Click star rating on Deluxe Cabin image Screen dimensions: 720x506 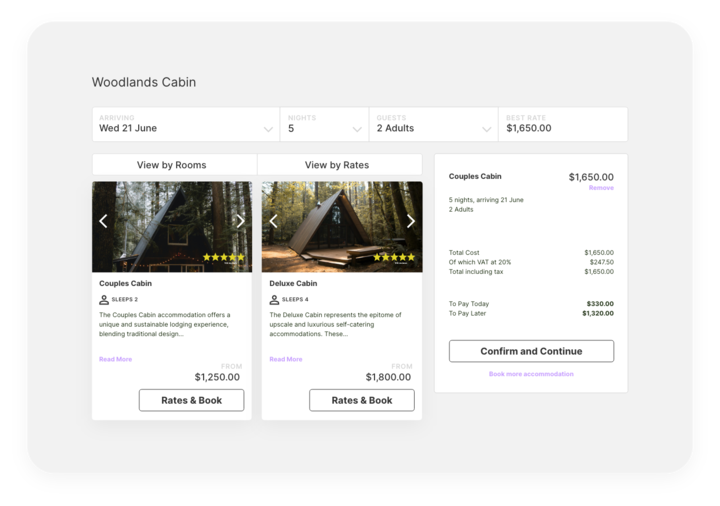click(393, 258)
